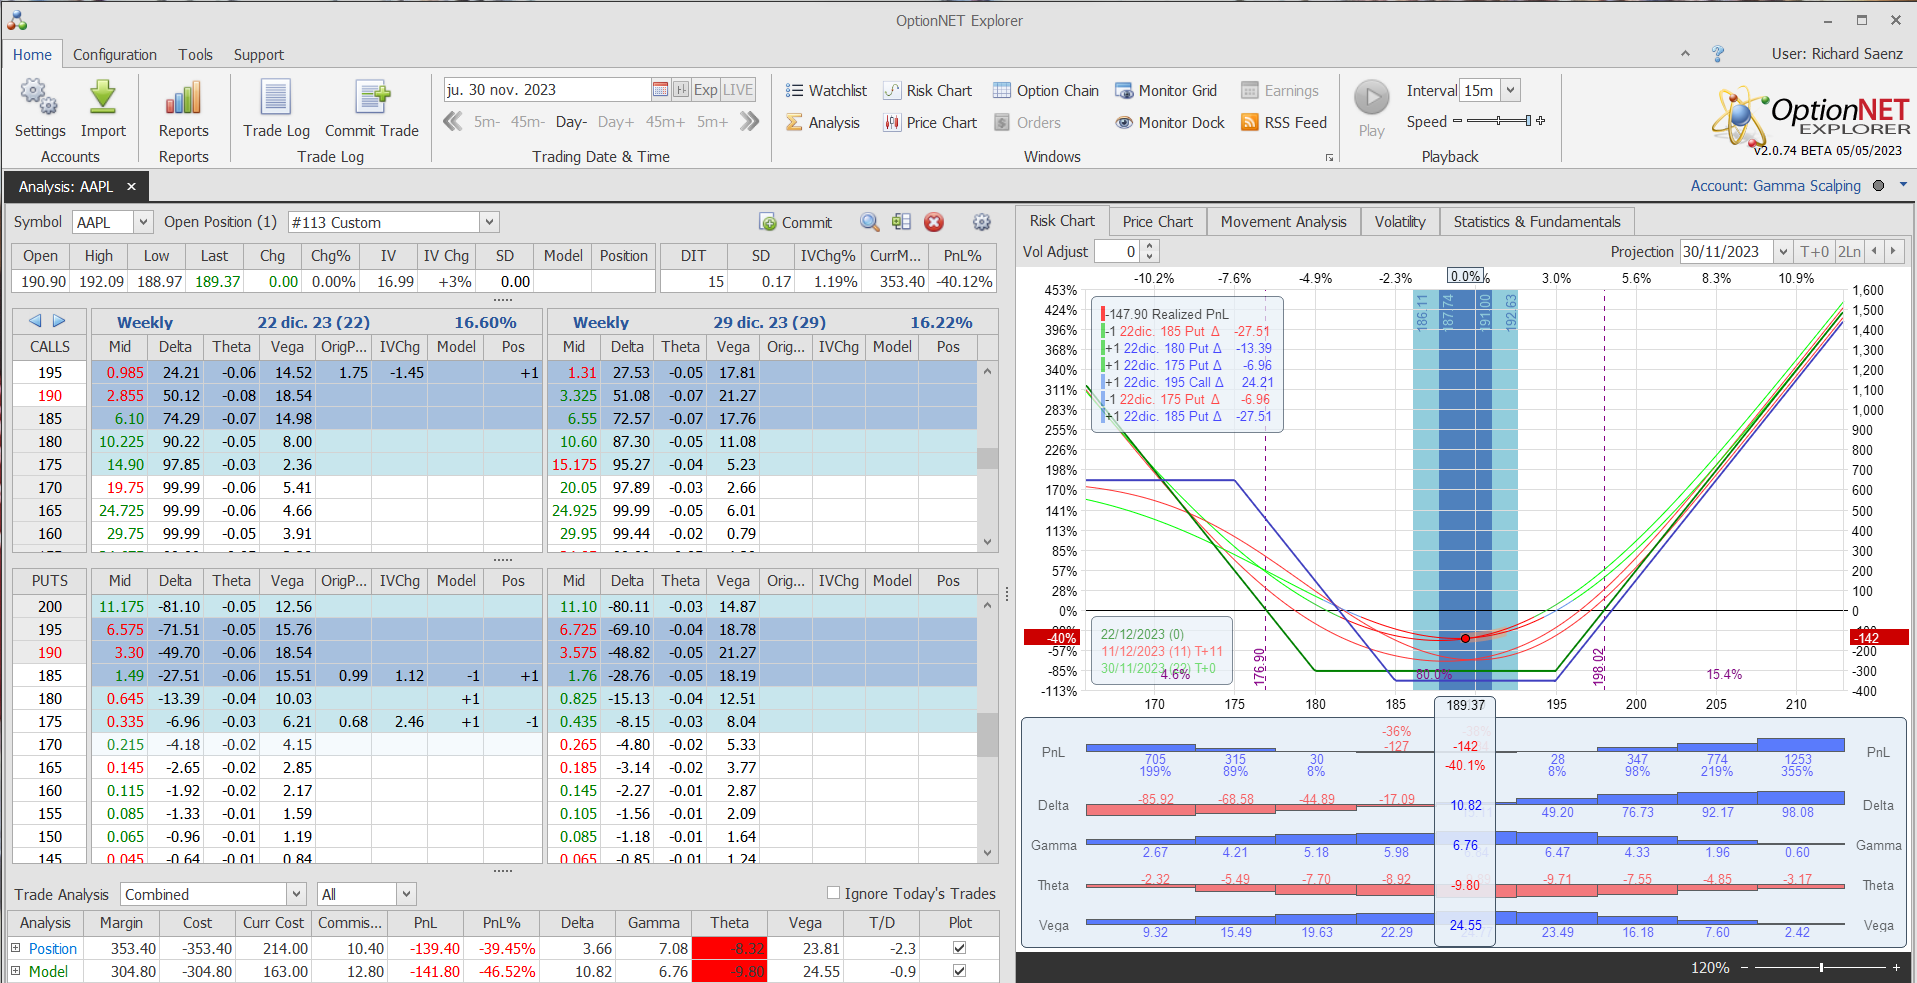Viewport: 1917px width, 983px height.
Task: Click the magnifier search icon near Commit
Action: pyautogui.click(x=870, y=222)
